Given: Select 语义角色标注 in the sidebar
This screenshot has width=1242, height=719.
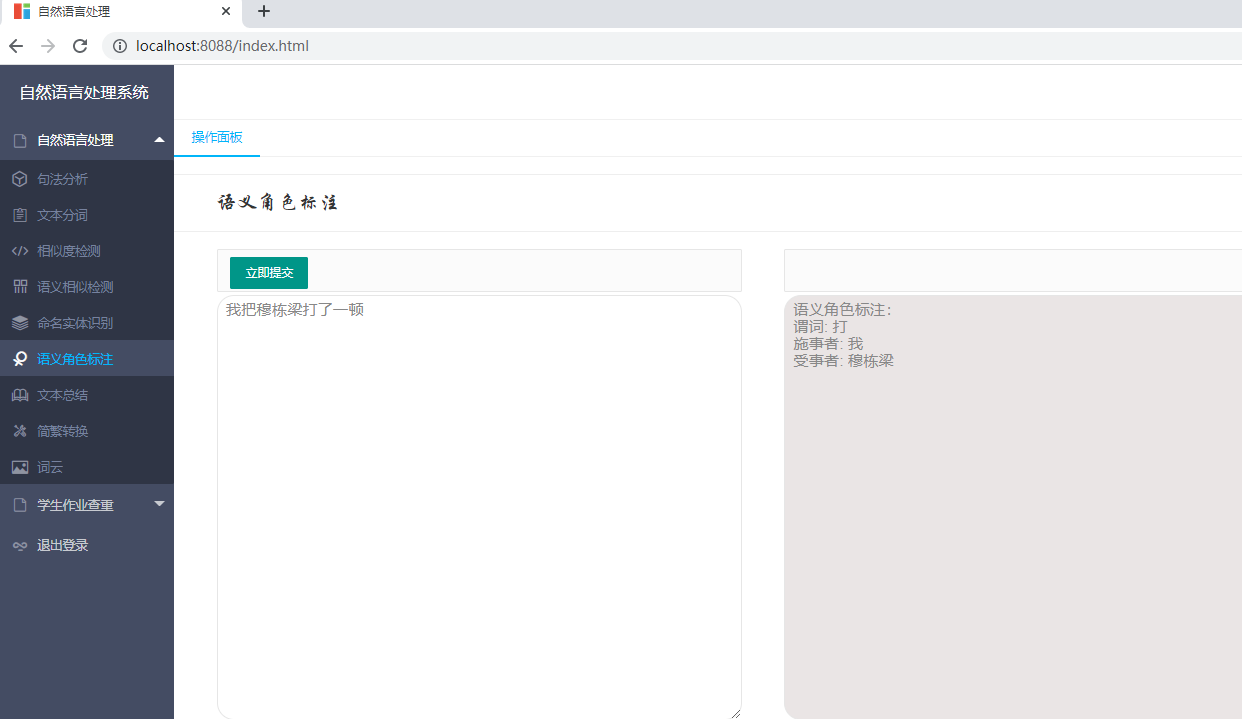Looking at the screenshot, I should (87, 359).
